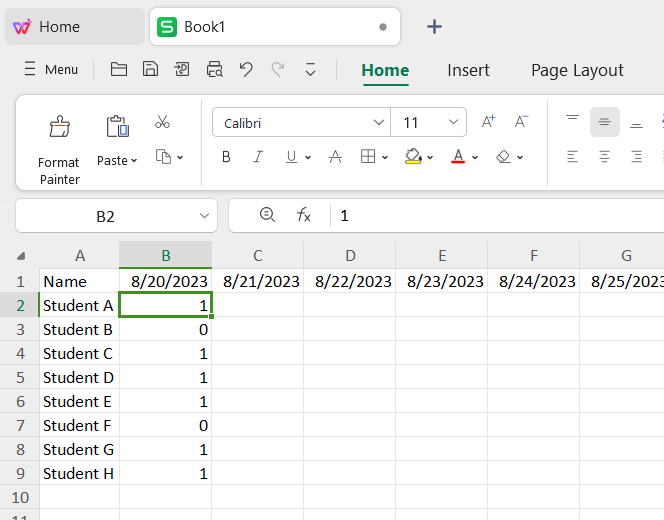Select column B header
This screenshot has height=520, width=664.
(166, 255)
